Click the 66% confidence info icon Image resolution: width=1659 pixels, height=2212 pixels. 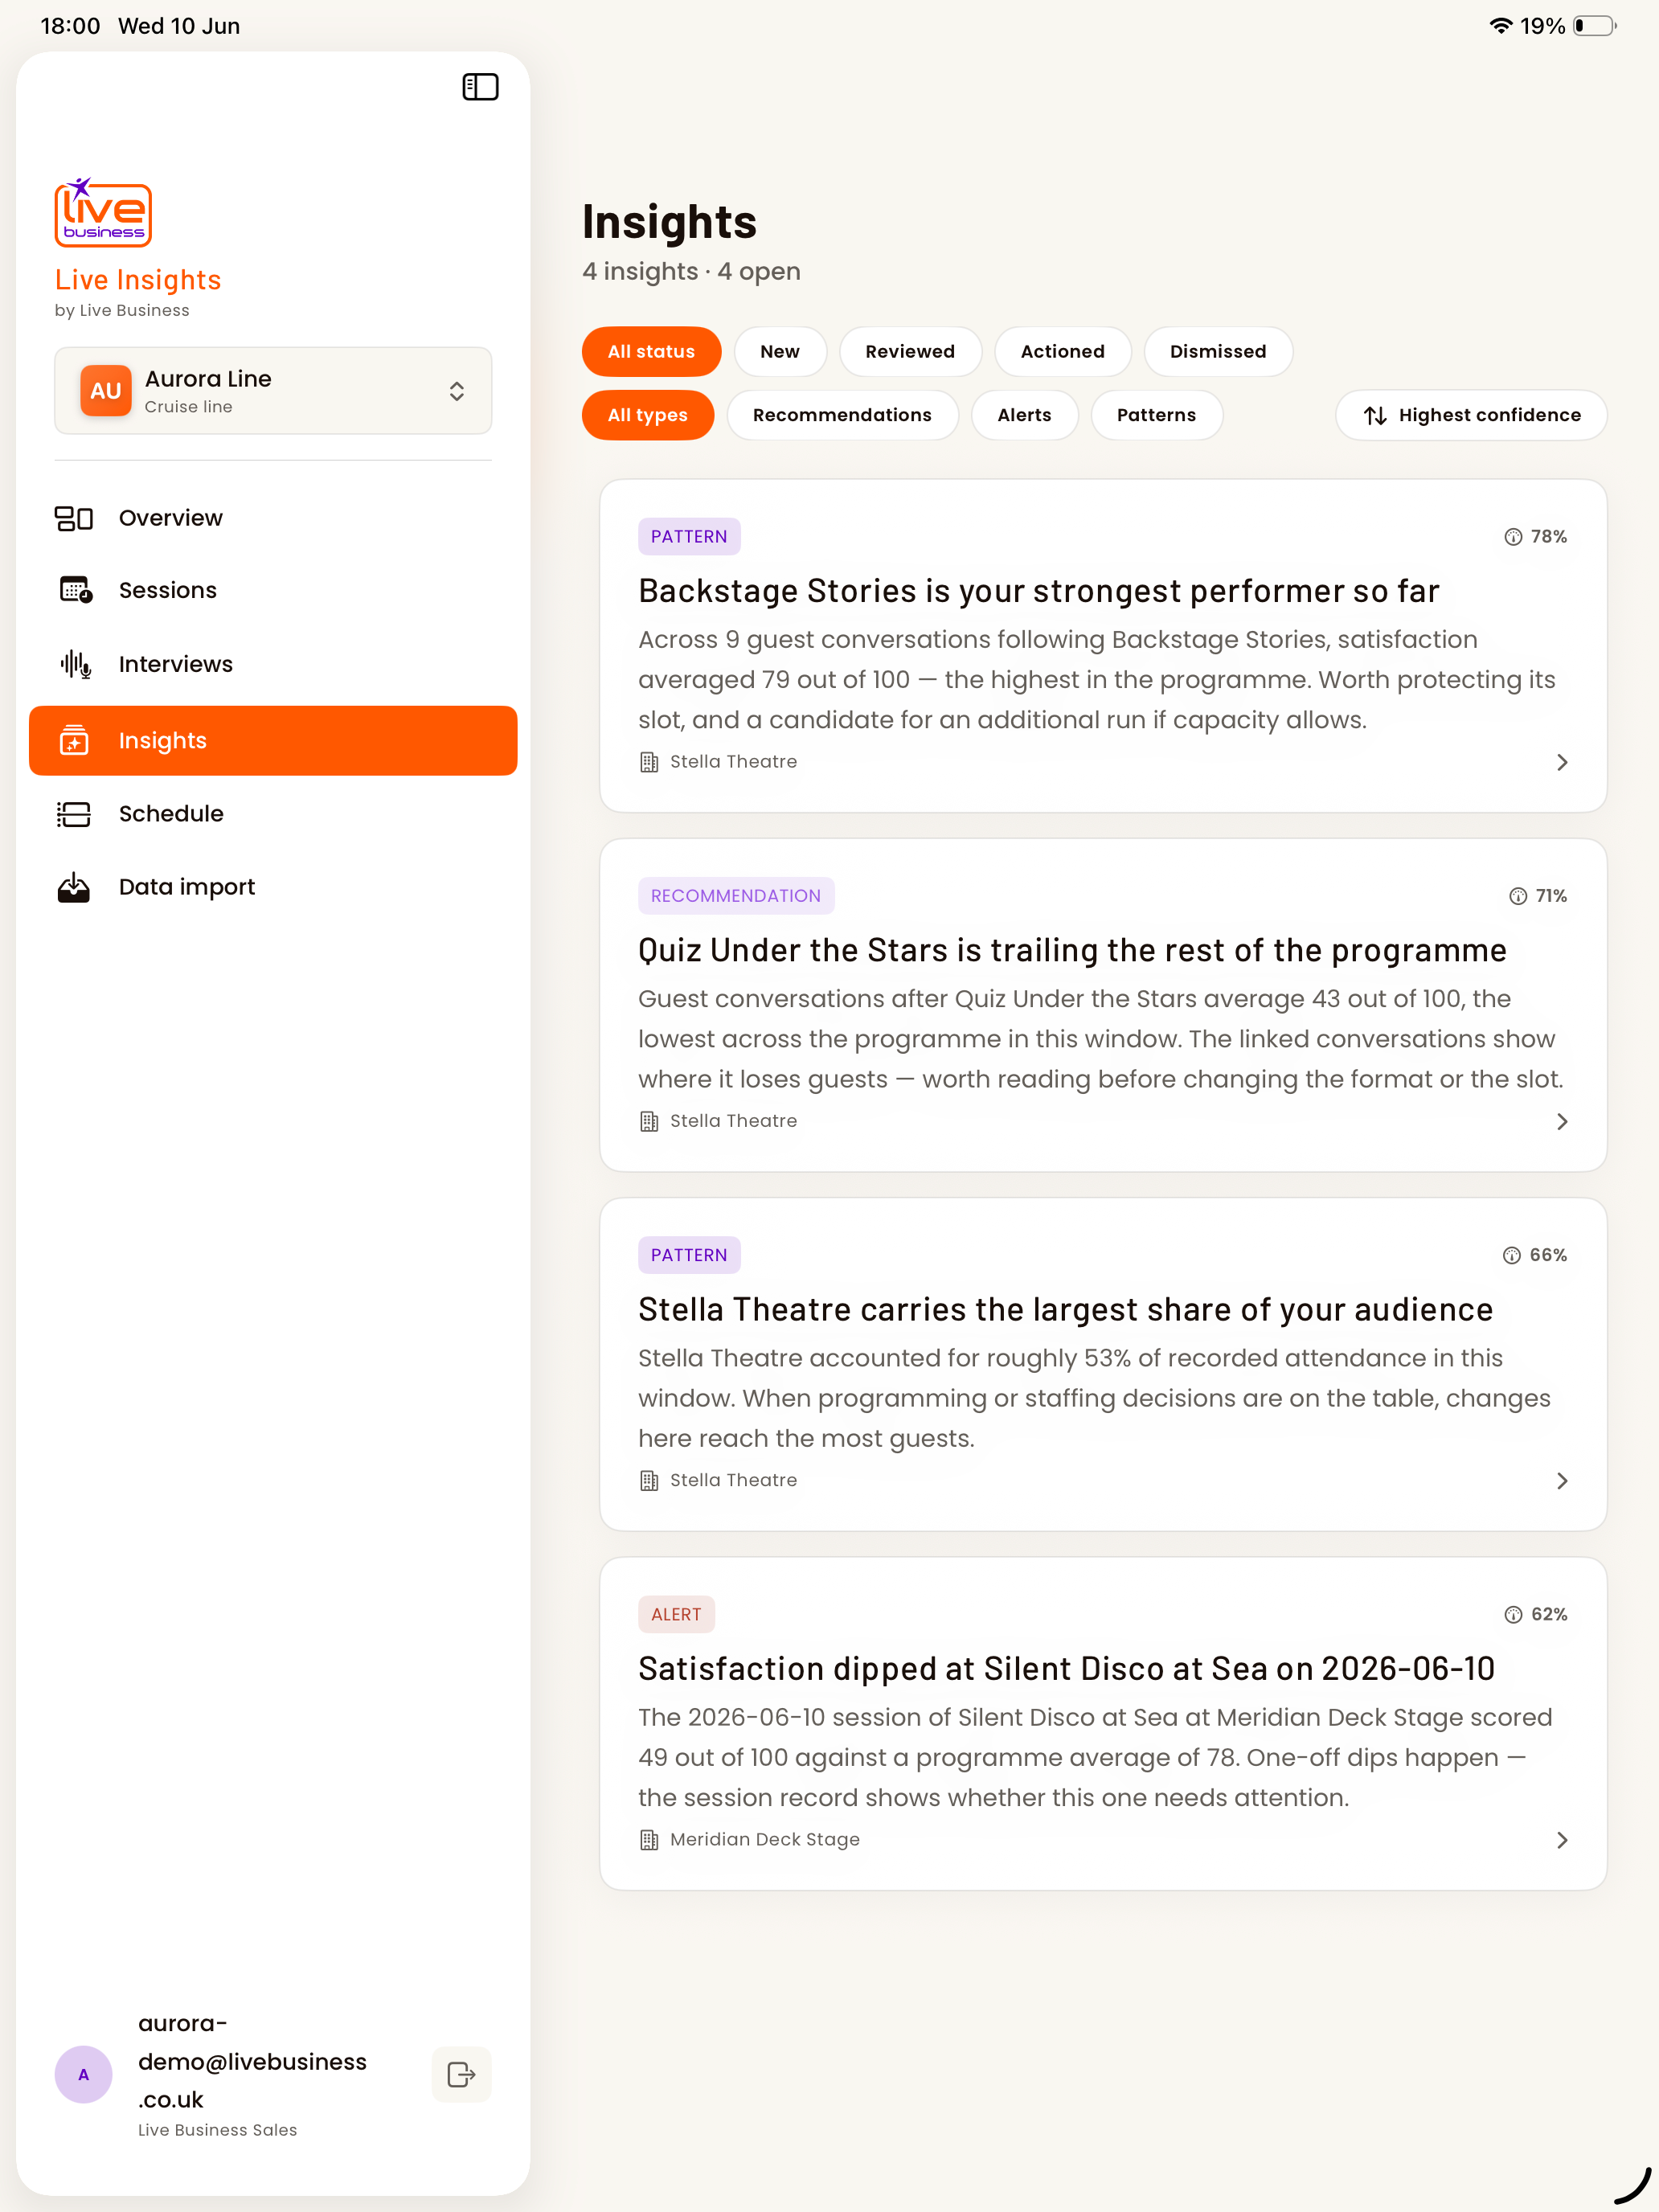pyautogui.click(x=1512, y=1255)
